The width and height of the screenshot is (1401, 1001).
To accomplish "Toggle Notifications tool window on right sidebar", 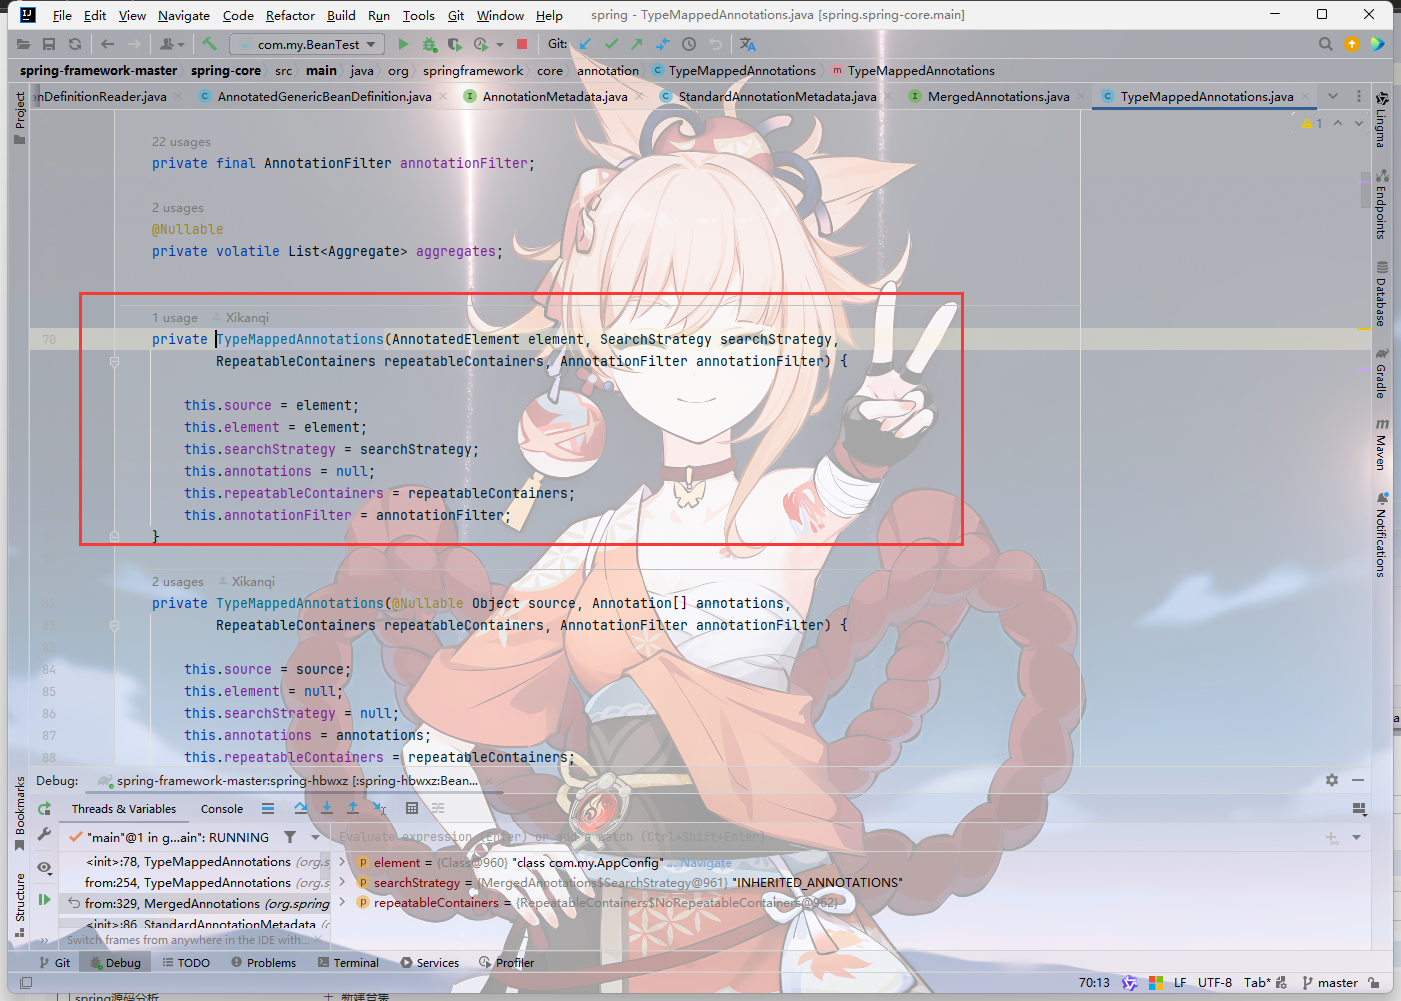I will (x=1381, y=535).
